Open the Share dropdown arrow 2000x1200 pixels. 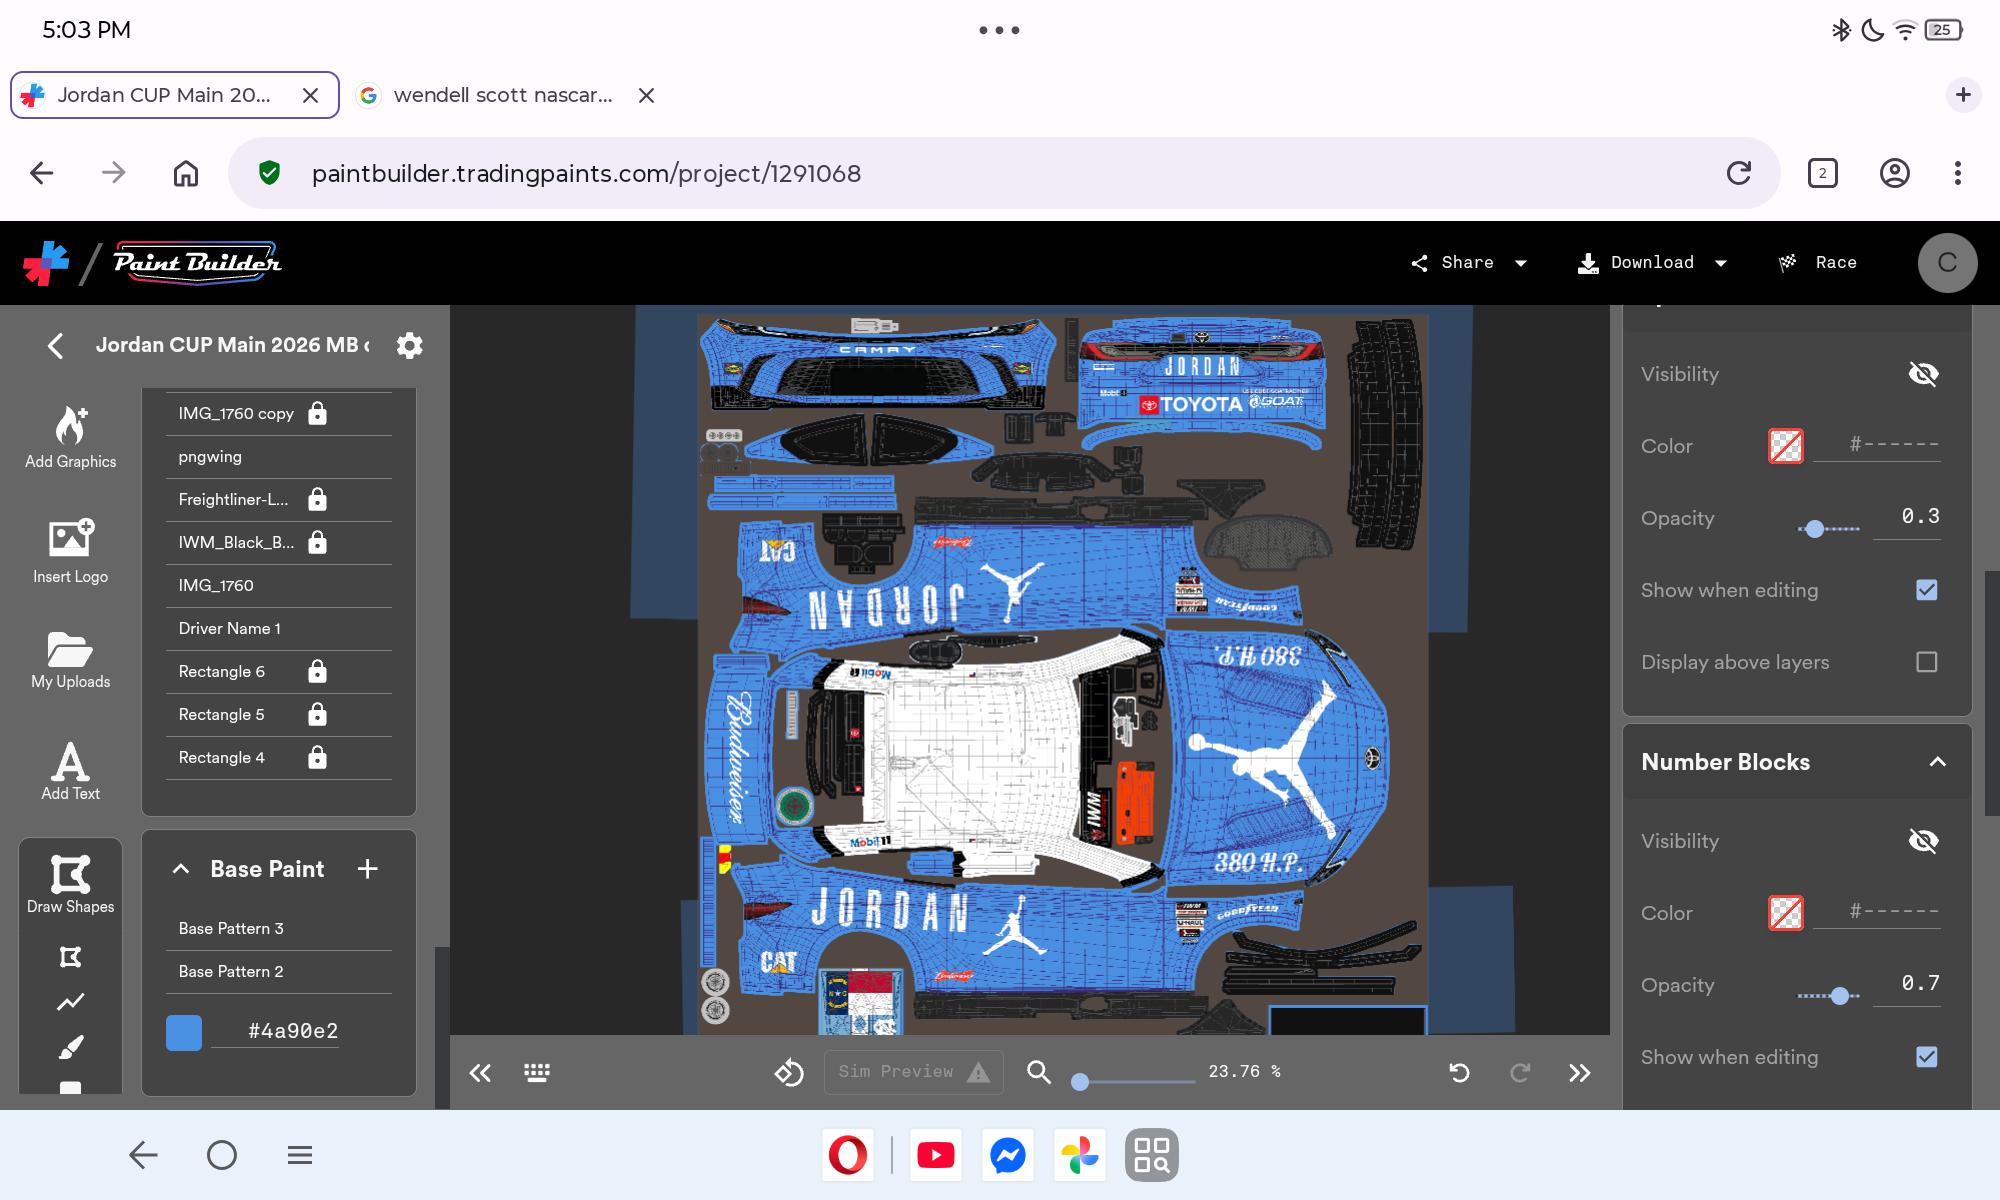pos(1521,263)
